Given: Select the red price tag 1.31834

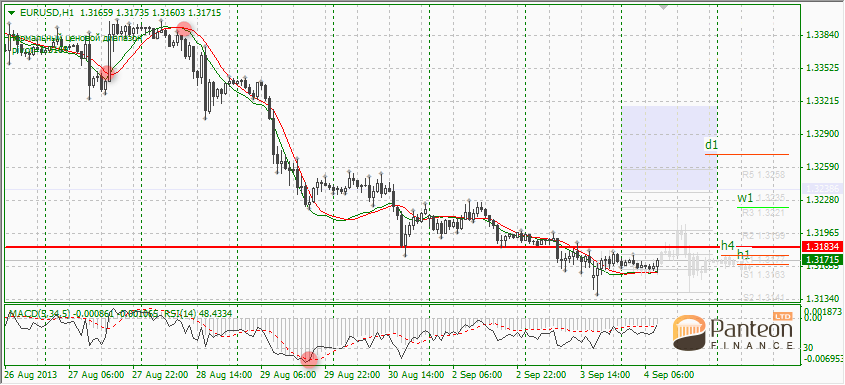Looking at the screenshot, I should 822,246.
